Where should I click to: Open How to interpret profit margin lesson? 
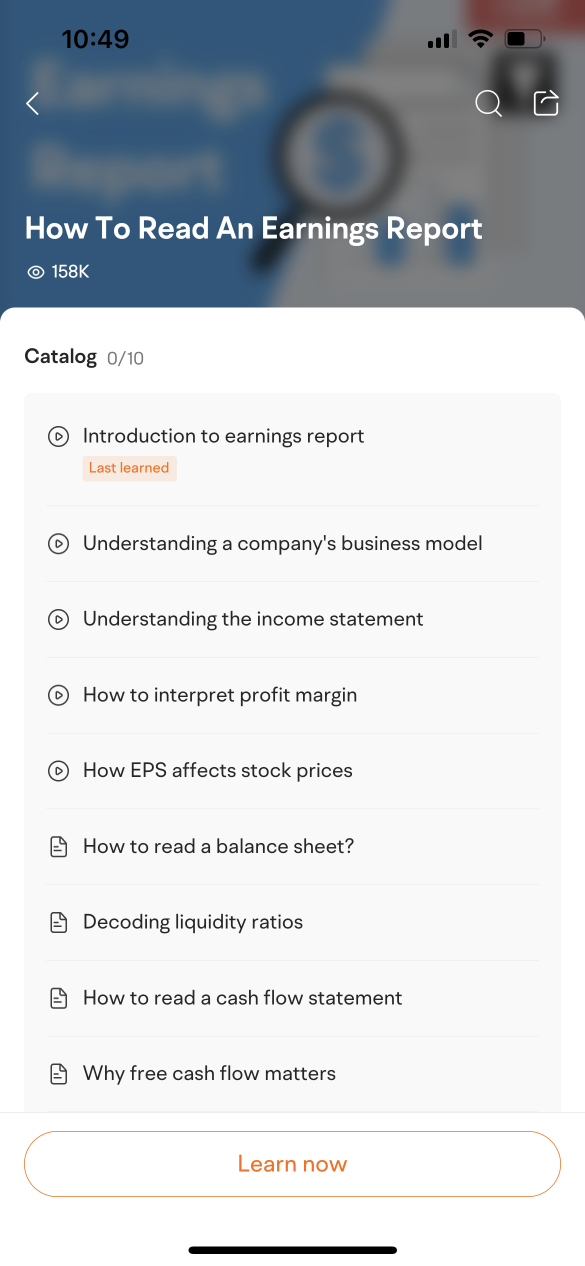click(x=292, y=695)
